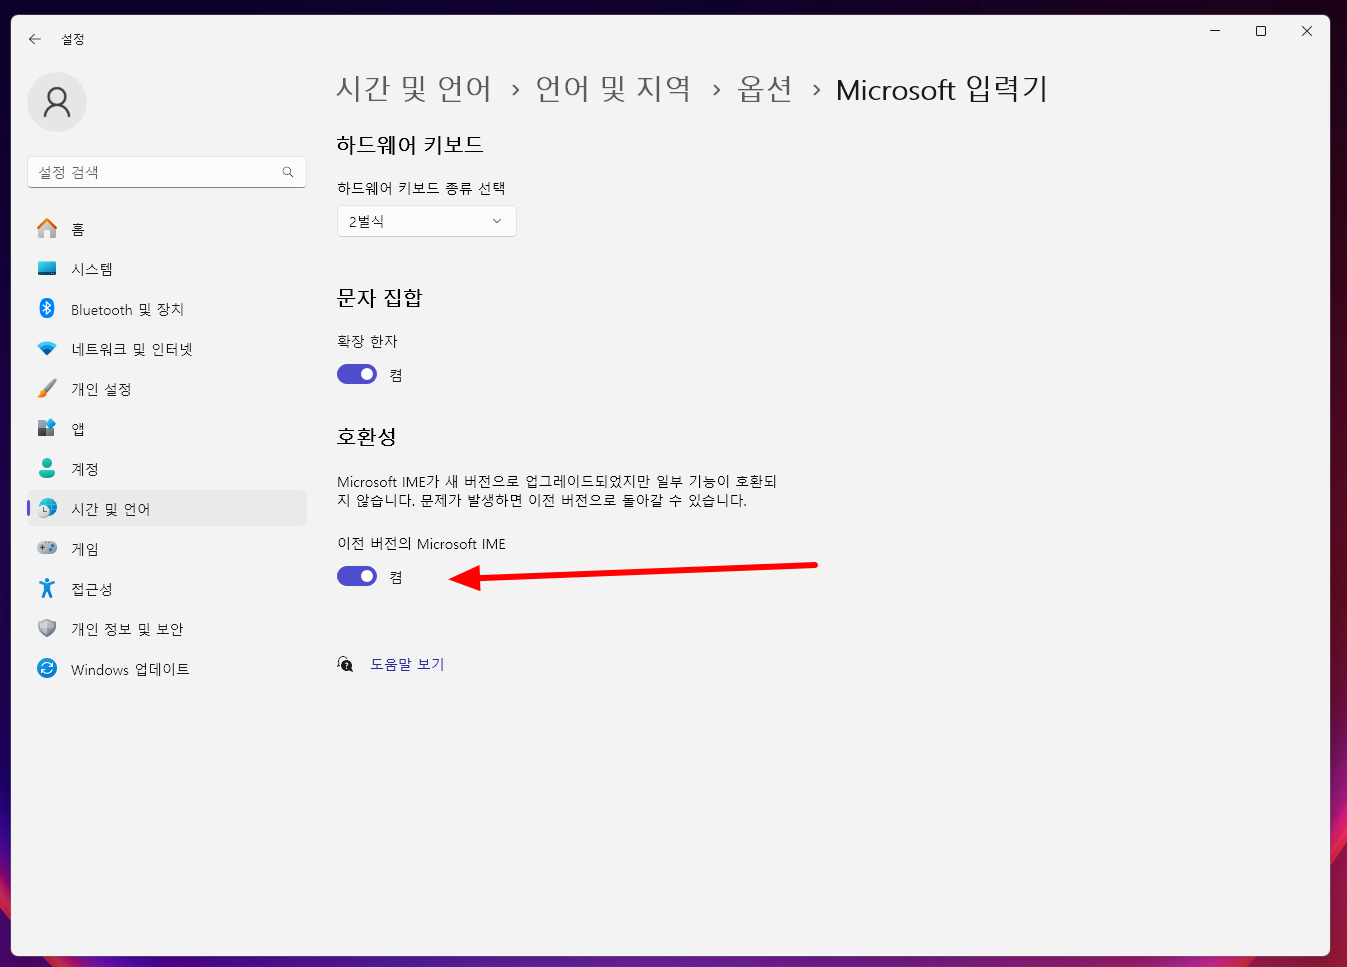Minimize the Settings window
This screenshot has height=967, width=1347.
1215,31
